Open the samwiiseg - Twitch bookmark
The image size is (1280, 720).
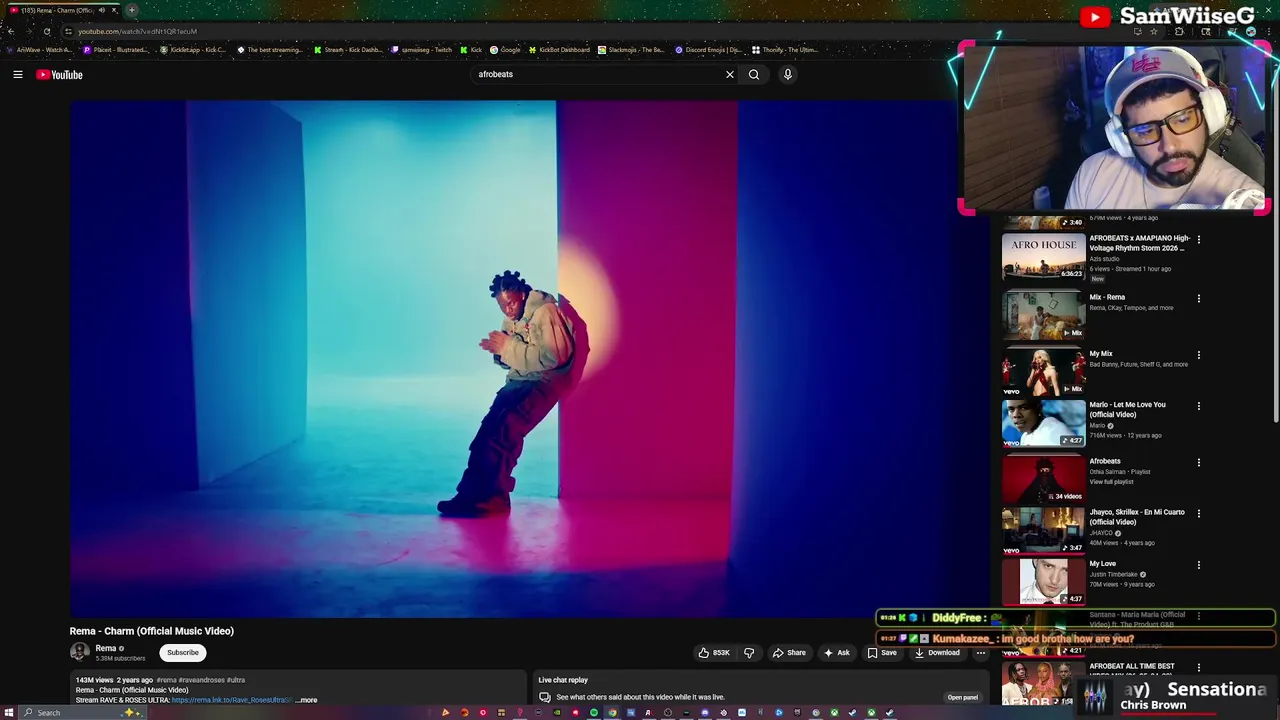[x=421, y=50]
